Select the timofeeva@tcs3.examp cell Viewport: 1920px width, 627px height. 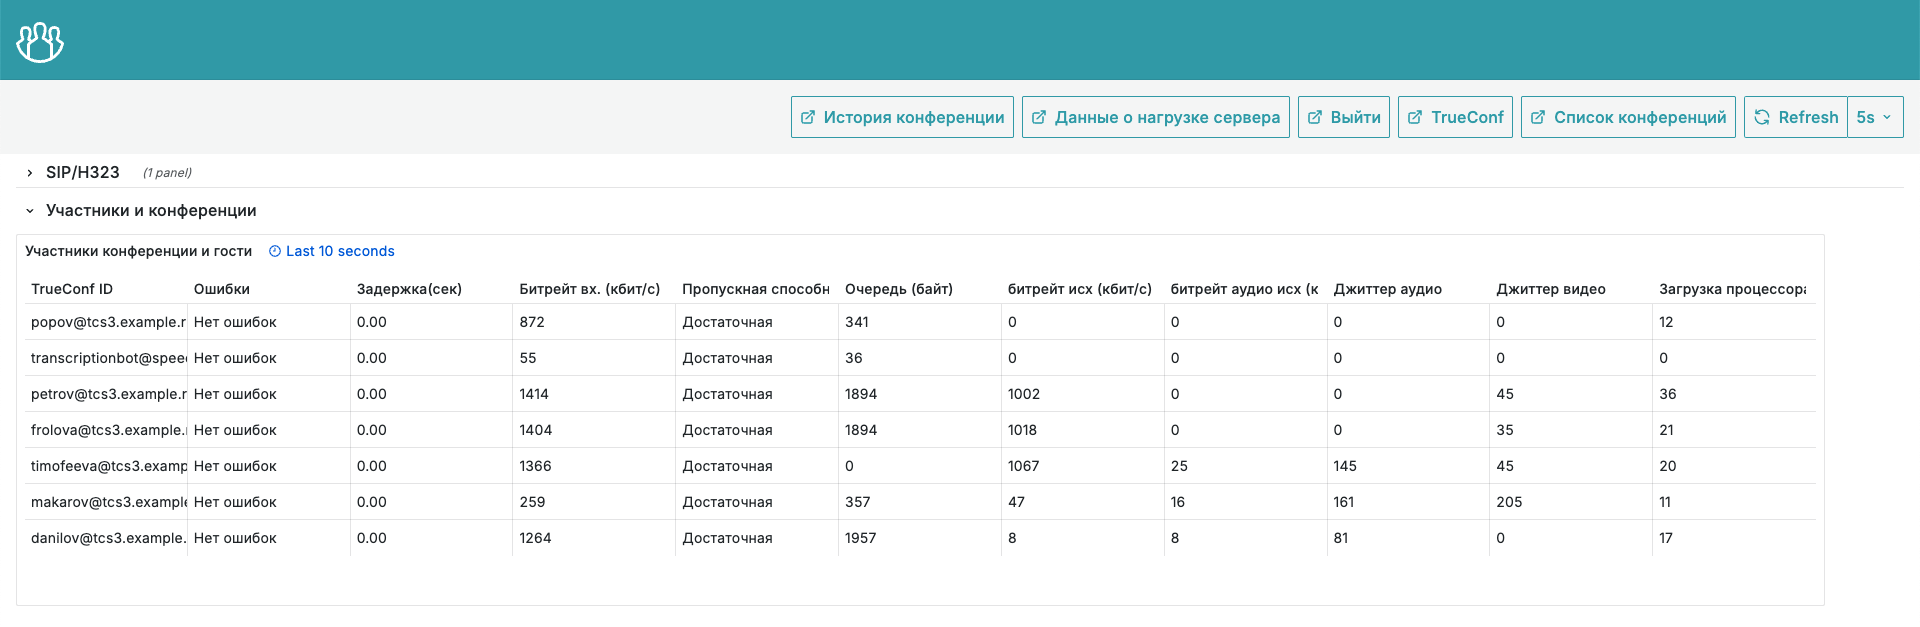(x=108, y=466)
